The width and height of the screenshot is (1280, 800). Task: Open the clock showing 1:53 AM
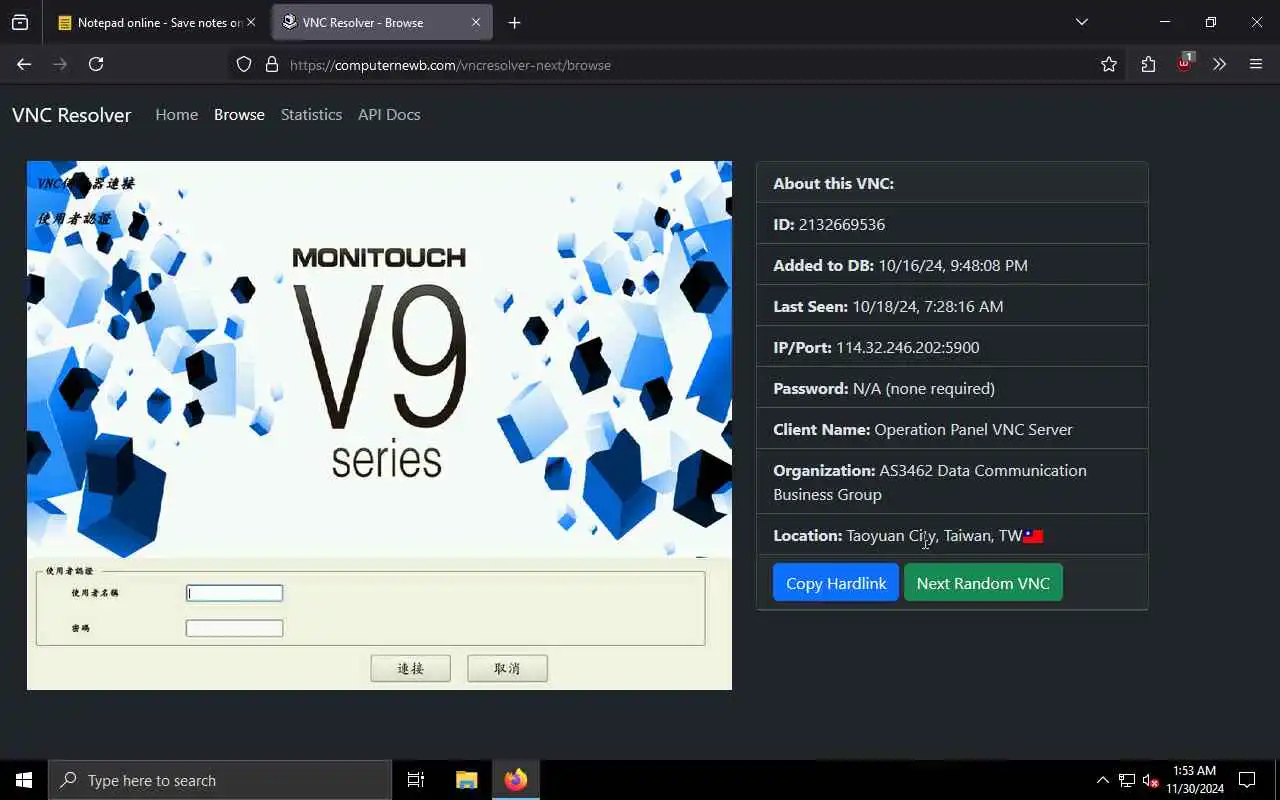1194,780
